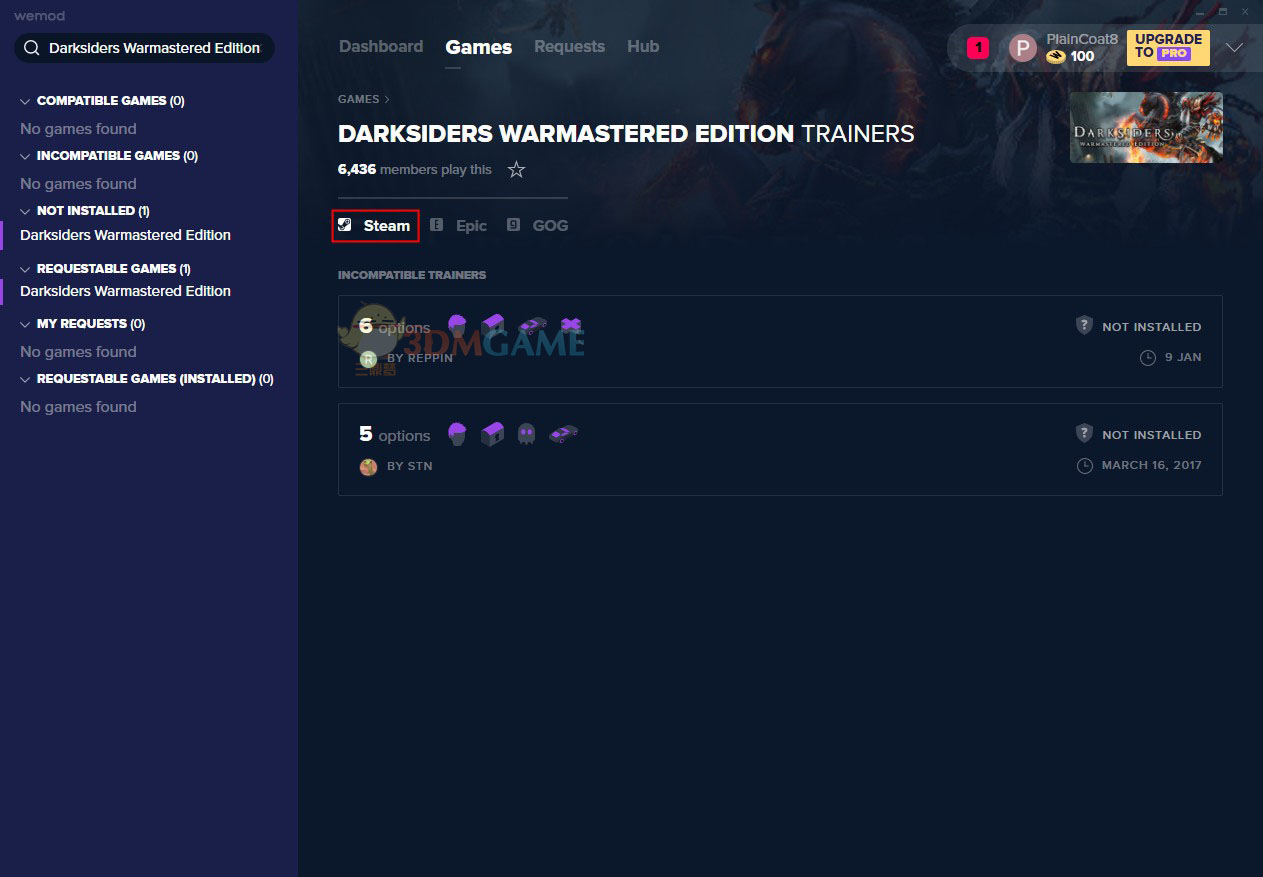
Task: Maximize the WeMod window
Action: (x=1223, y=11)
